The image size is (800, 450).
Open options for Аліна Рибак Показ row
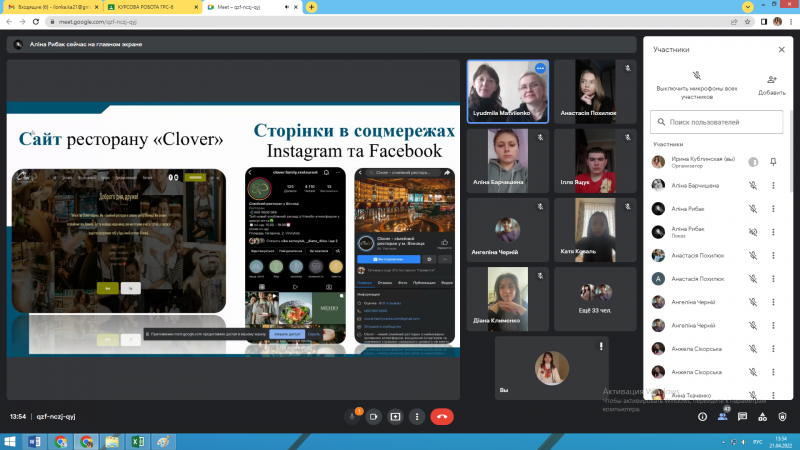coord(773,232)
